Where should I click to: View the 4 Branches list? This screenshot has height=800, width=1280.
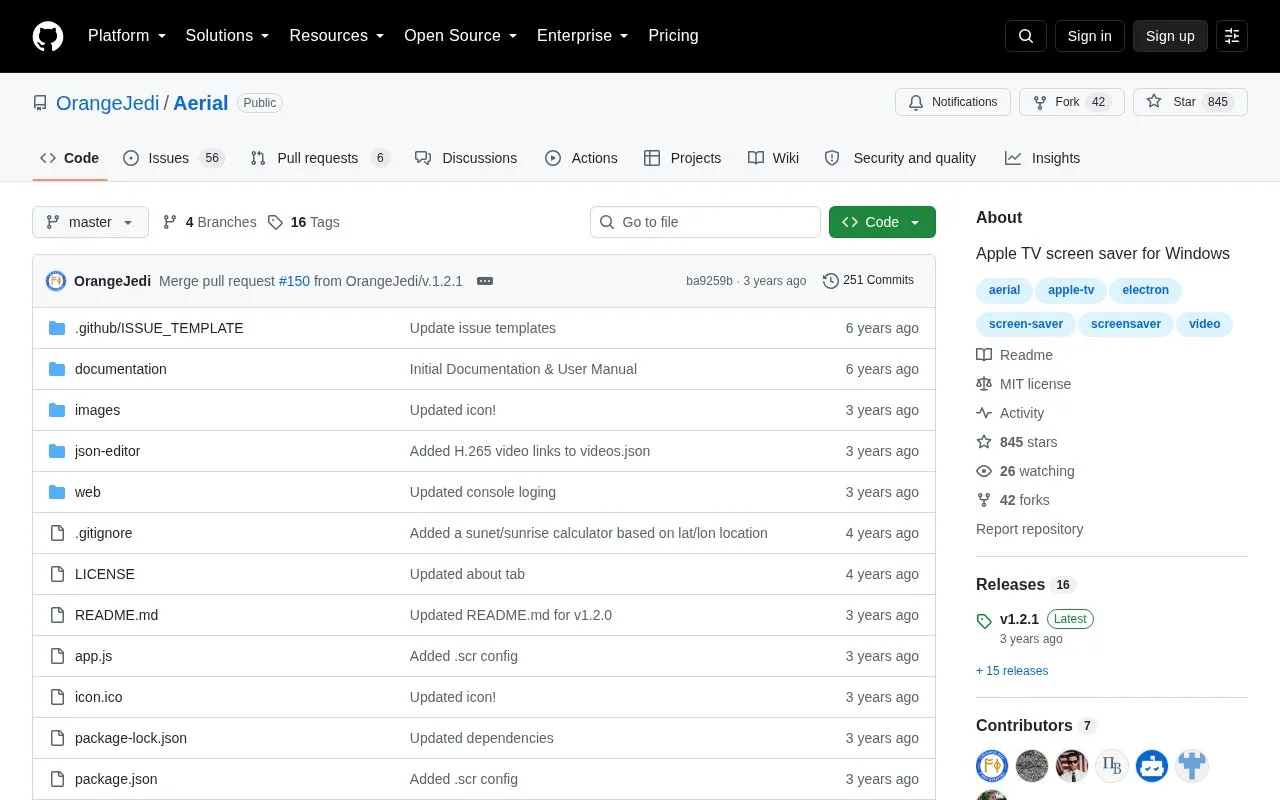[x=209, y=222]
